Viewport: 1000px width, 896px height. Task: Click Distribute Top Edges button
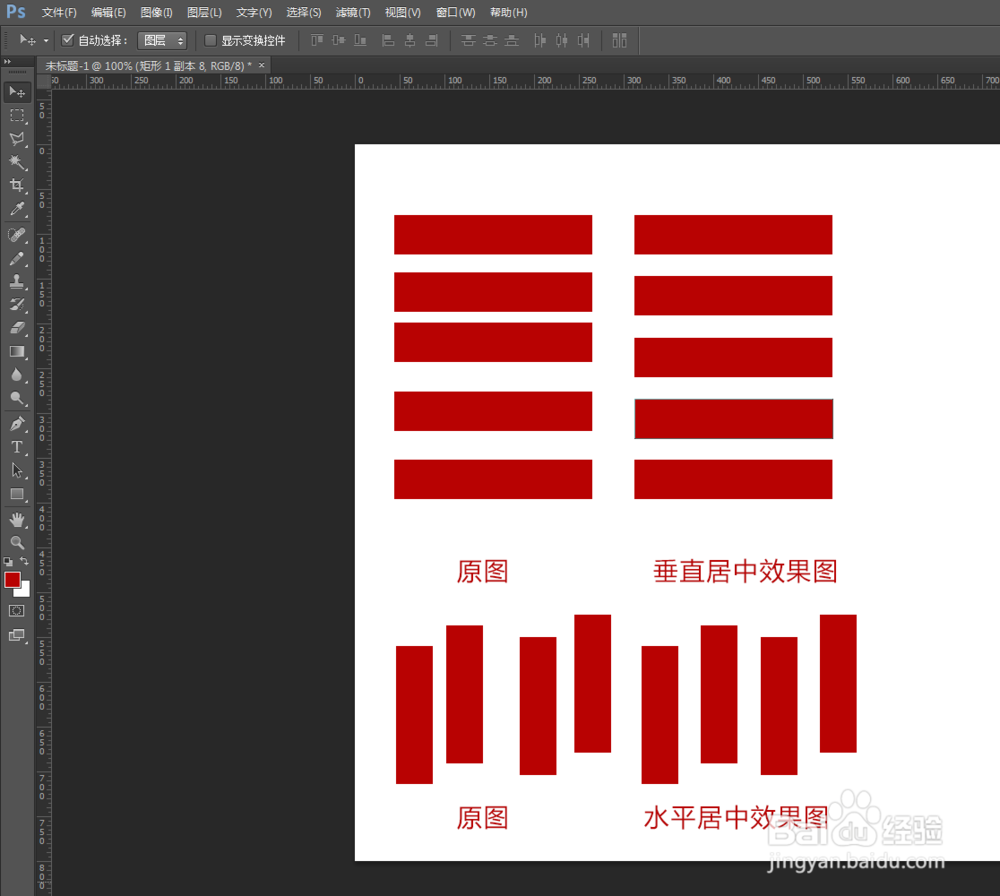point(468,40)
